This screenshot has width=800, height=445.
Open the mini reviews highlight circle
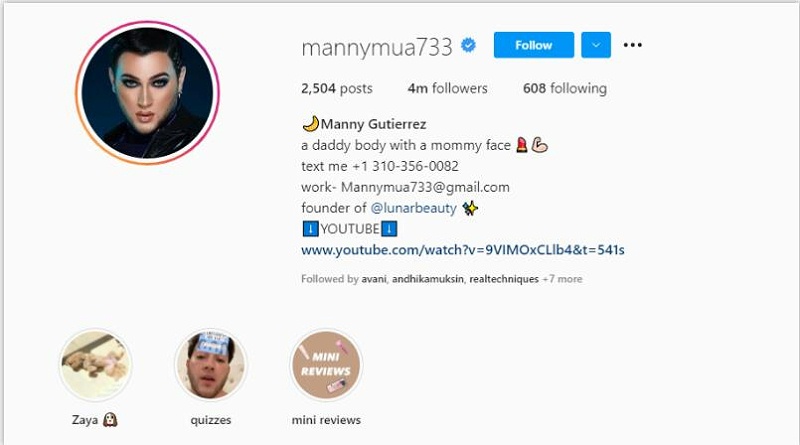(326, 365)
